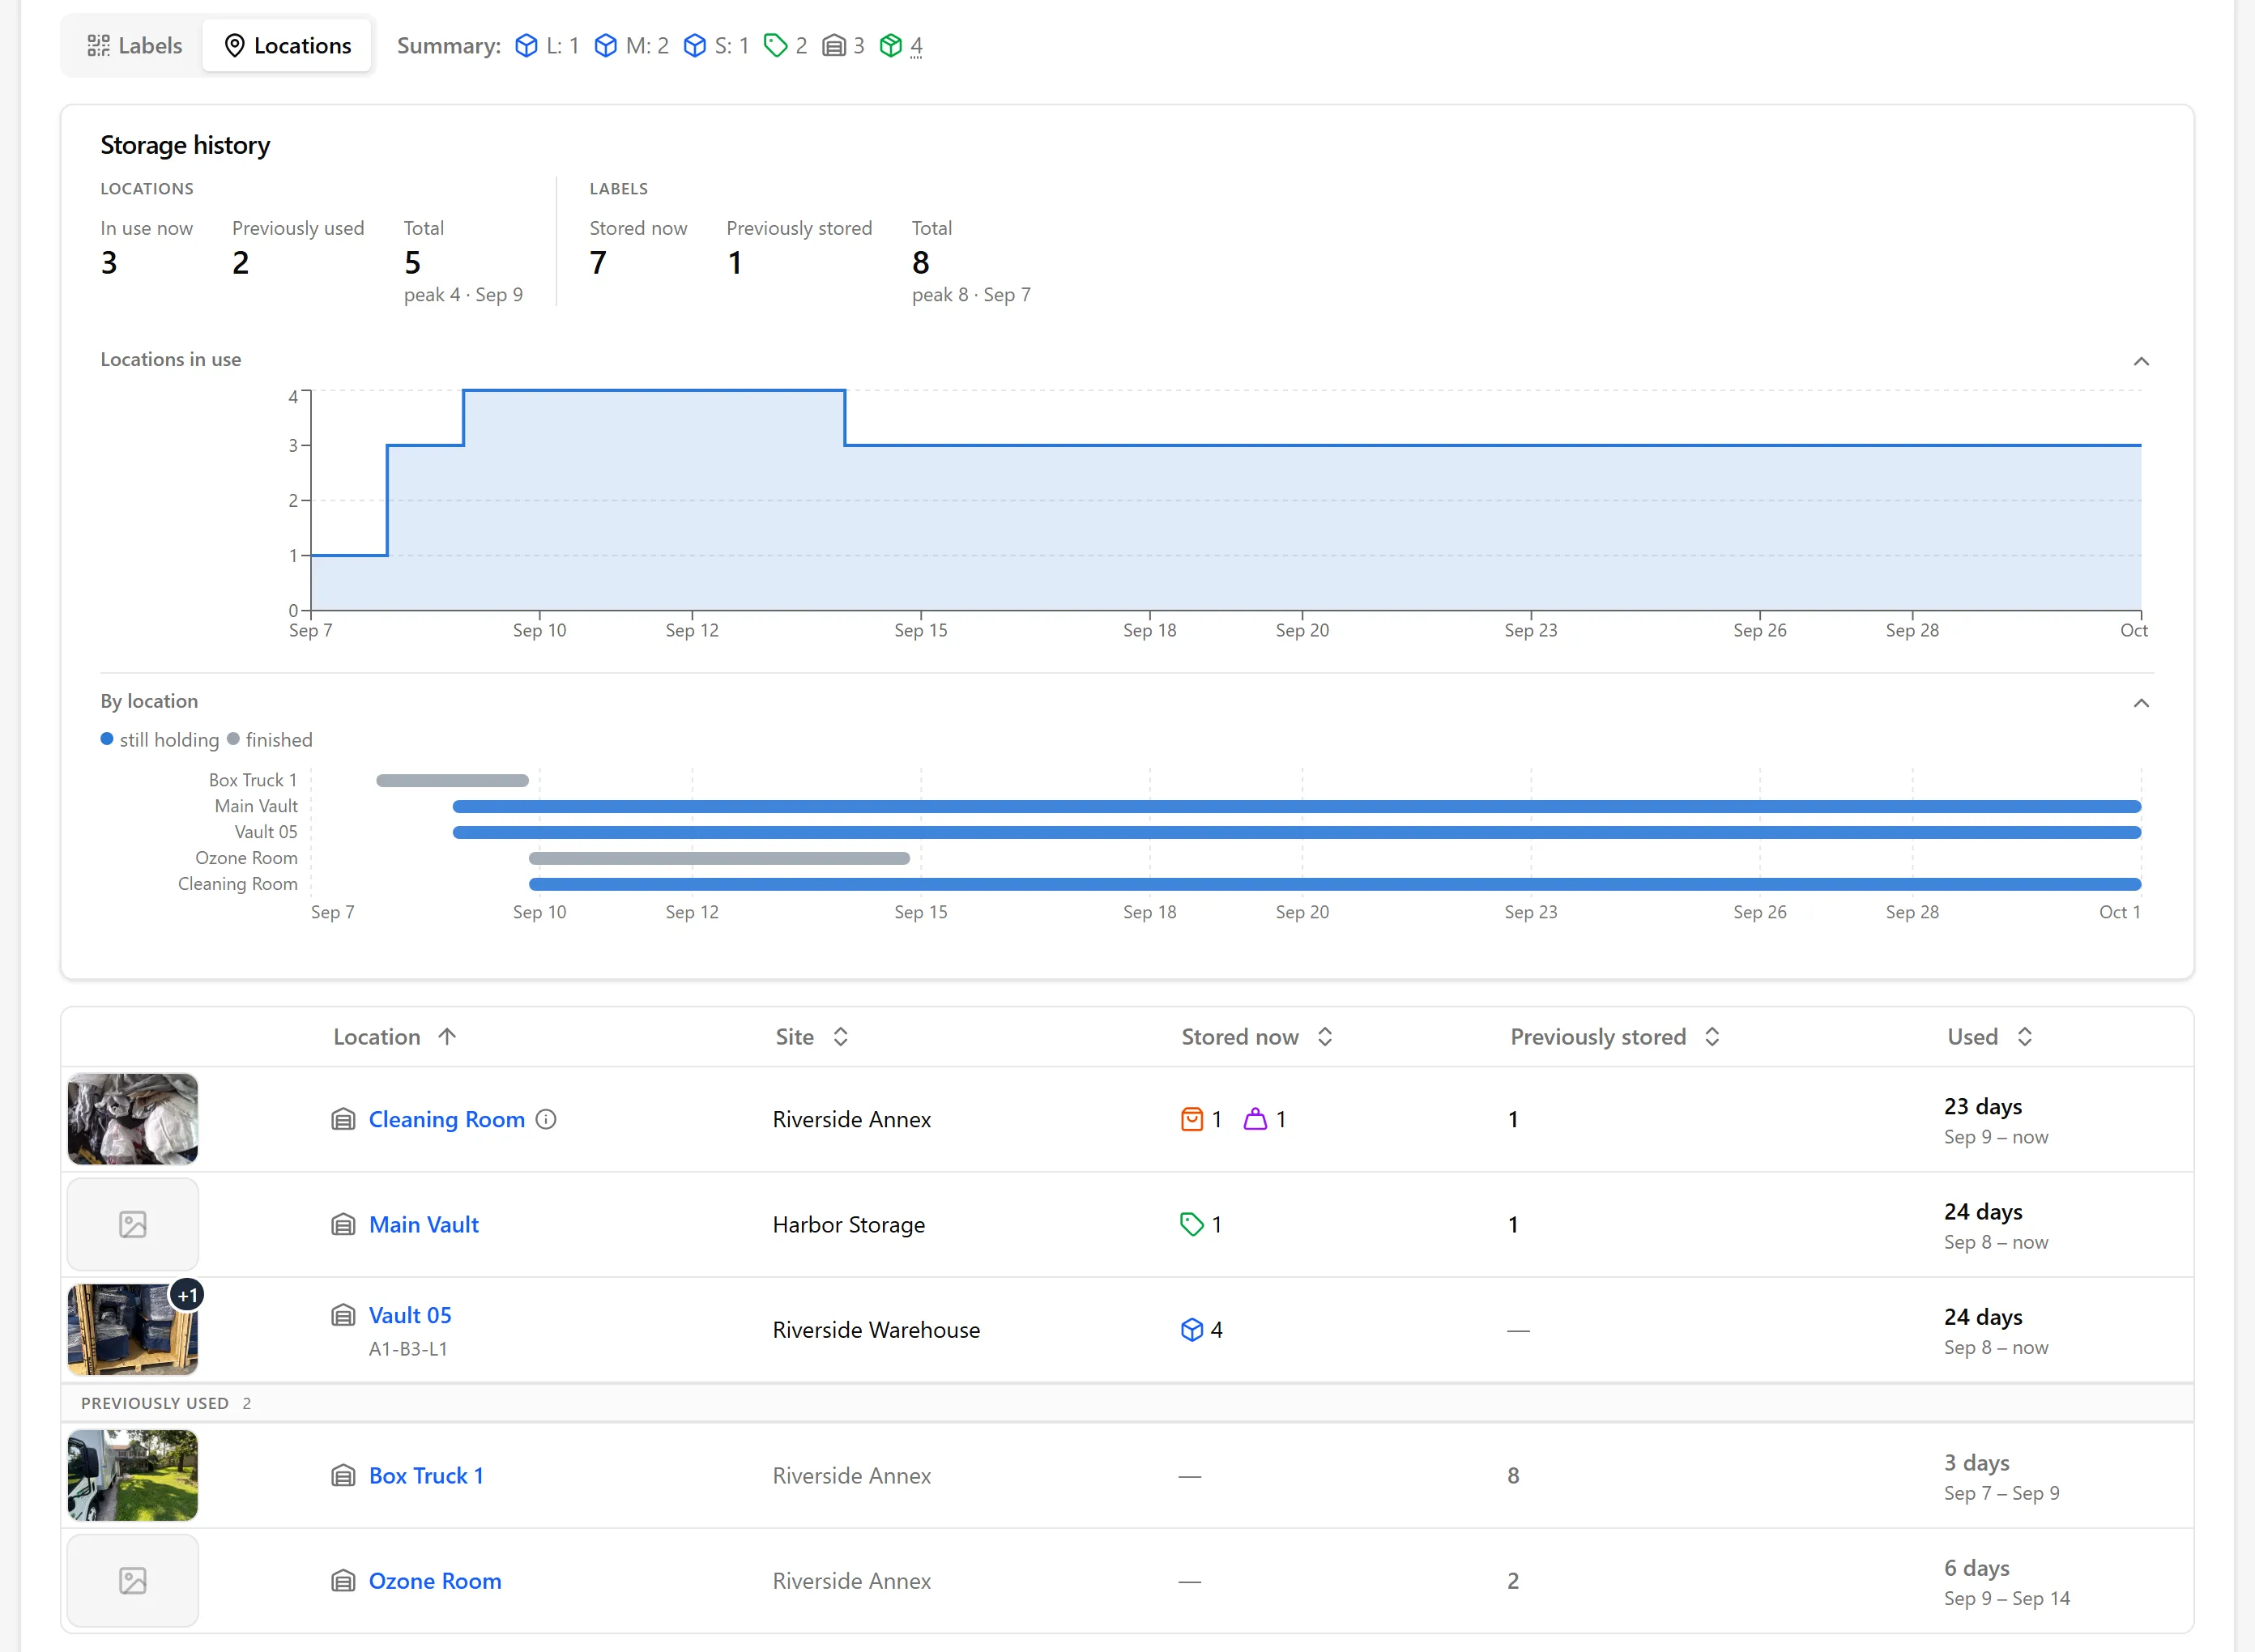Open the Box Truck 1 location link

click(x=426, y=1475)
